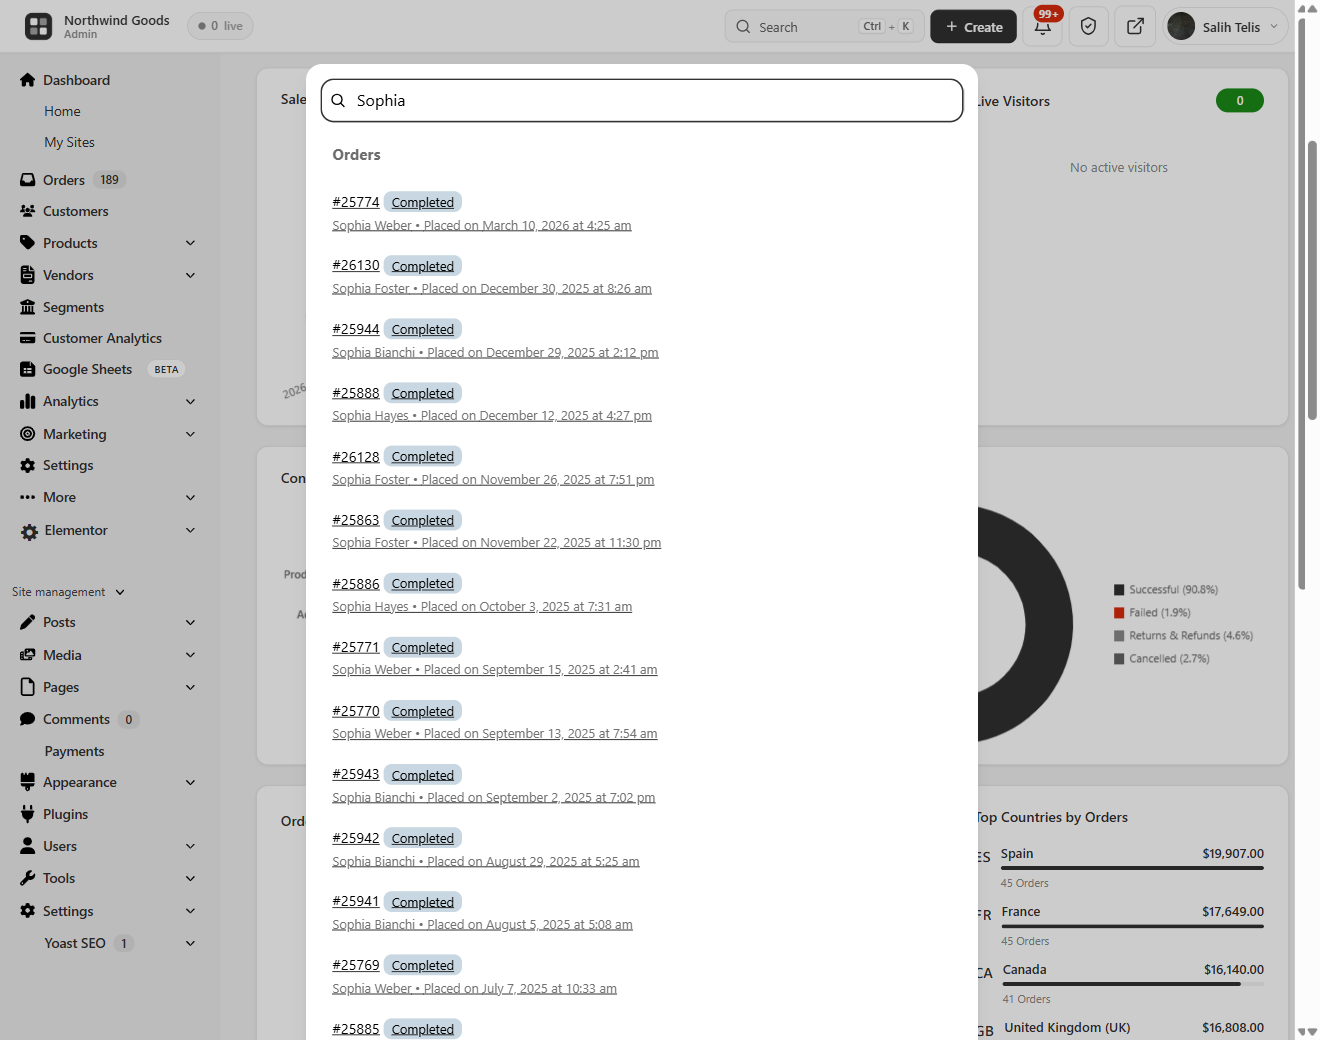The image size is (1320, 1040).
Task: Click the Spain orders progress bar
Action: [x=1132, y=868]
